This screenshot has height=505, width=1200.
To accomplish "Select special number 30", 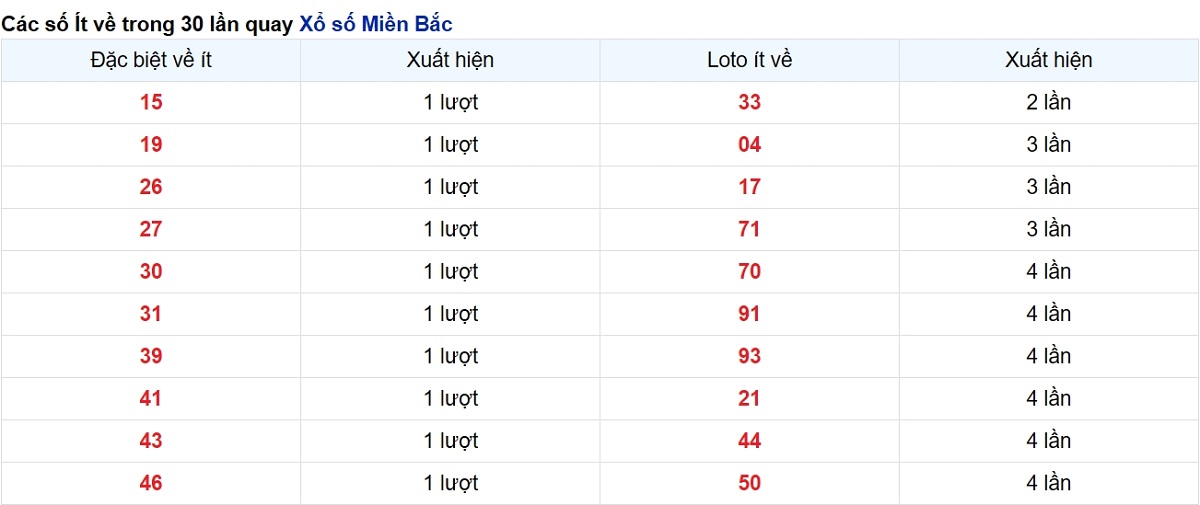I will [151, 271].
